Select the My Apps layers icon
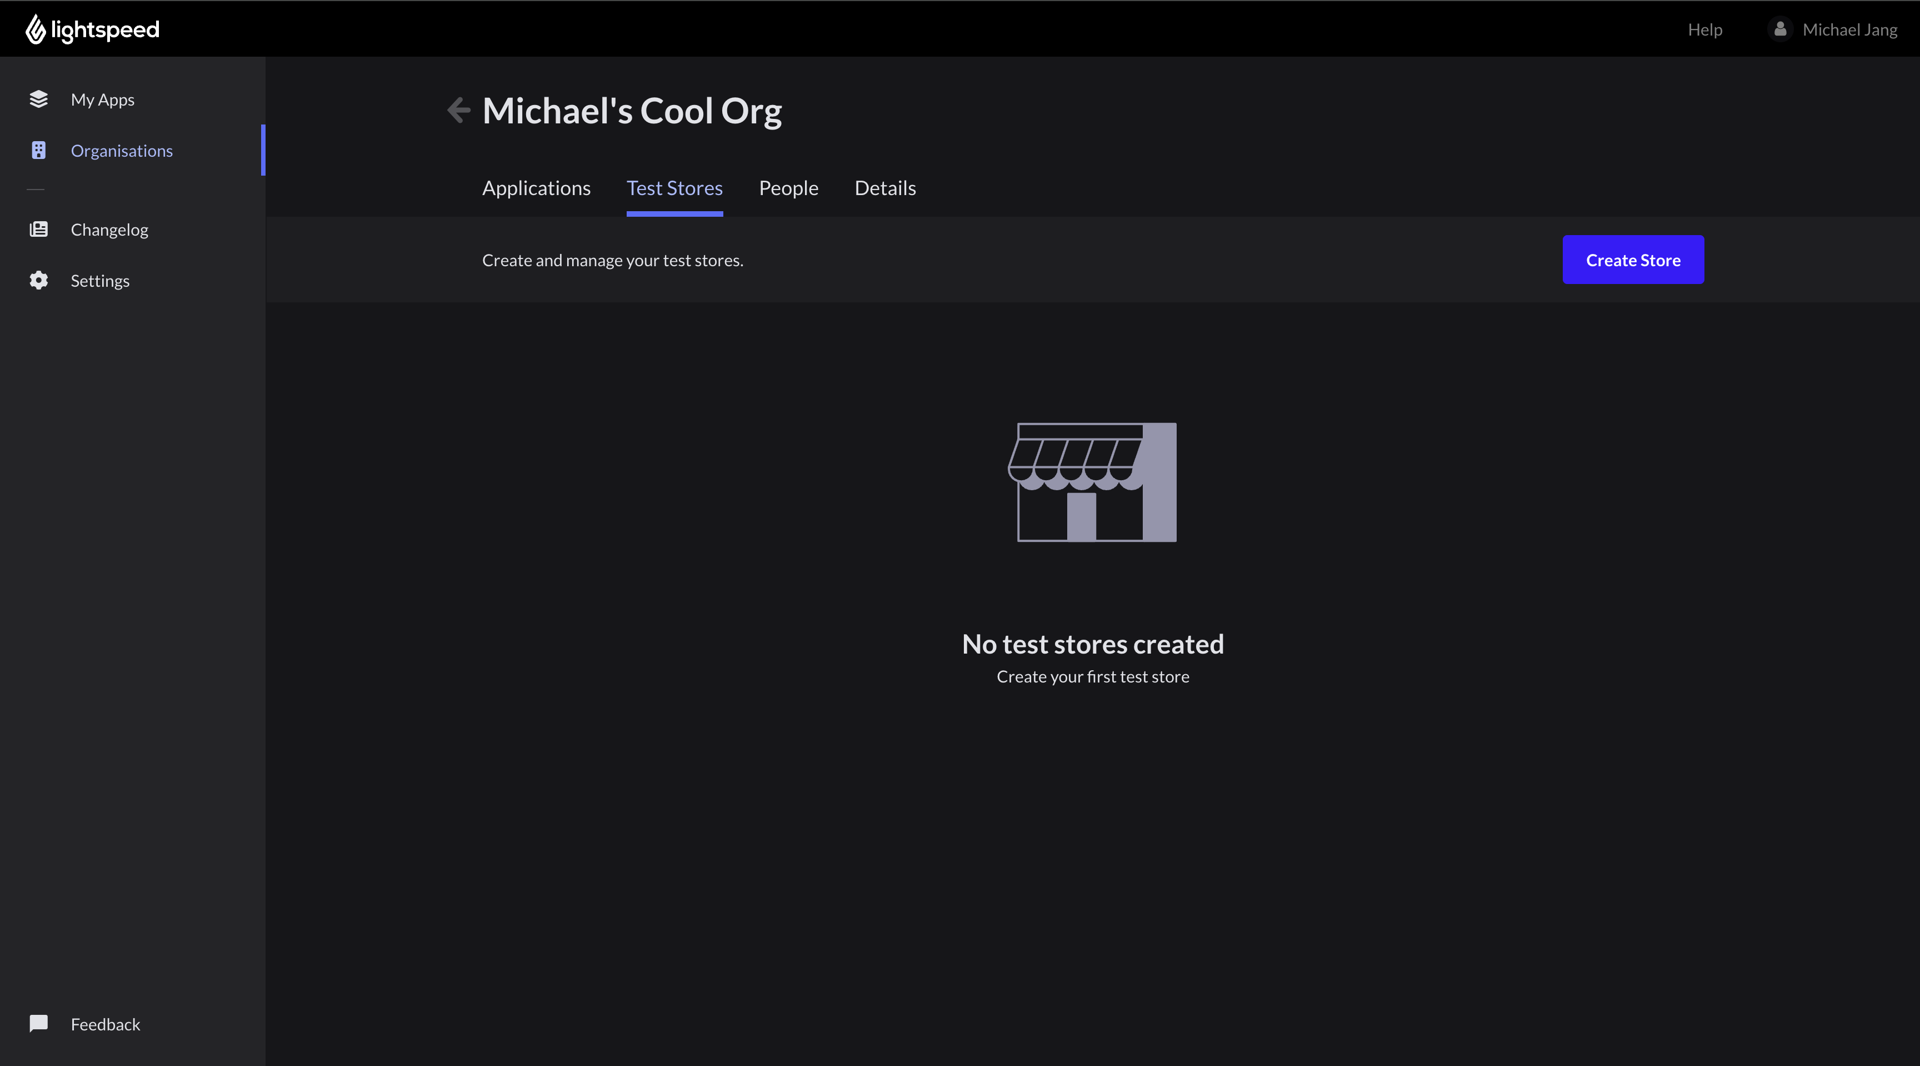 click(38, 99)
